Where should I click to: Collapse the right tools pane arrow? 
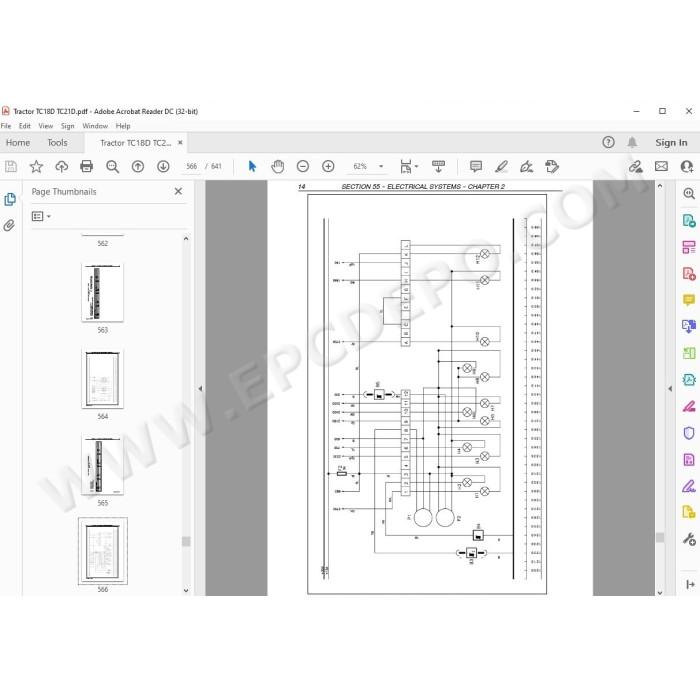pyautogui.click(x=670, y=389)
